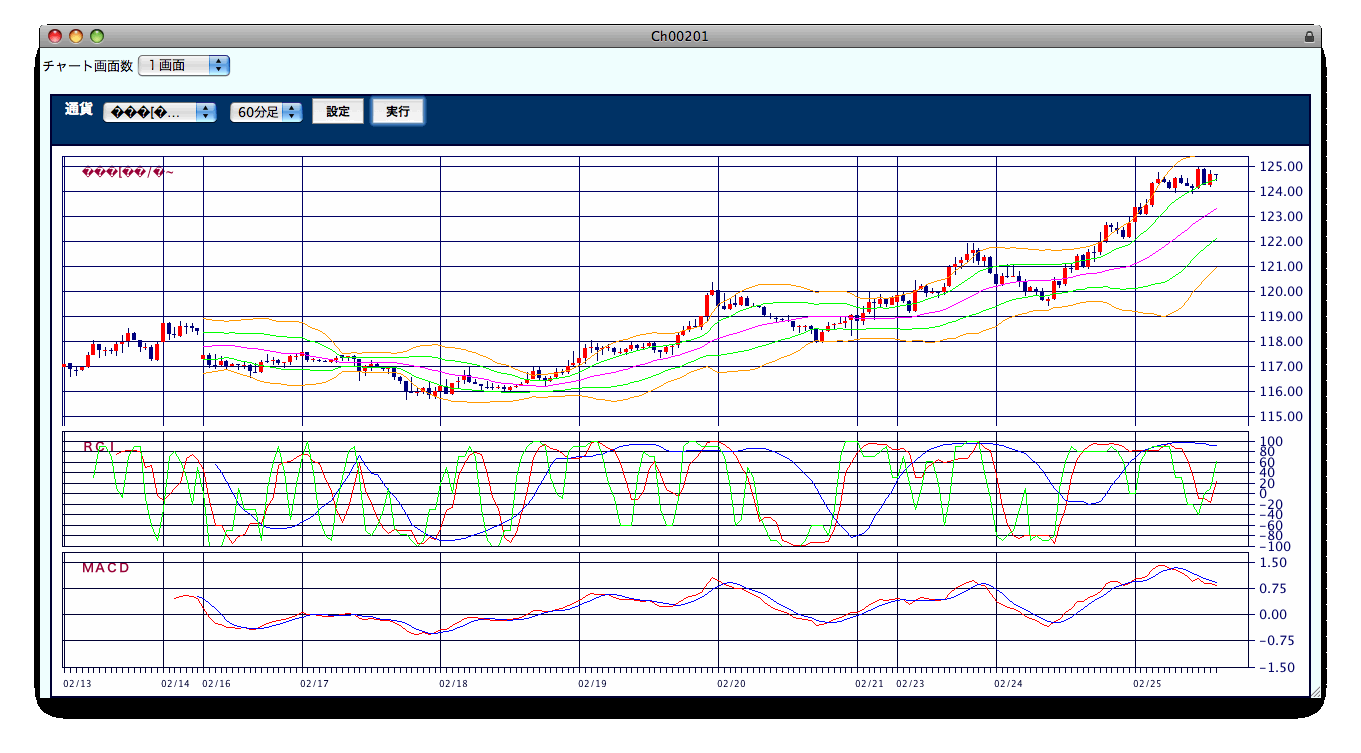The image size is (1361, 753).
Task: Click the 02/17 date label
Action: click(314, 684)
